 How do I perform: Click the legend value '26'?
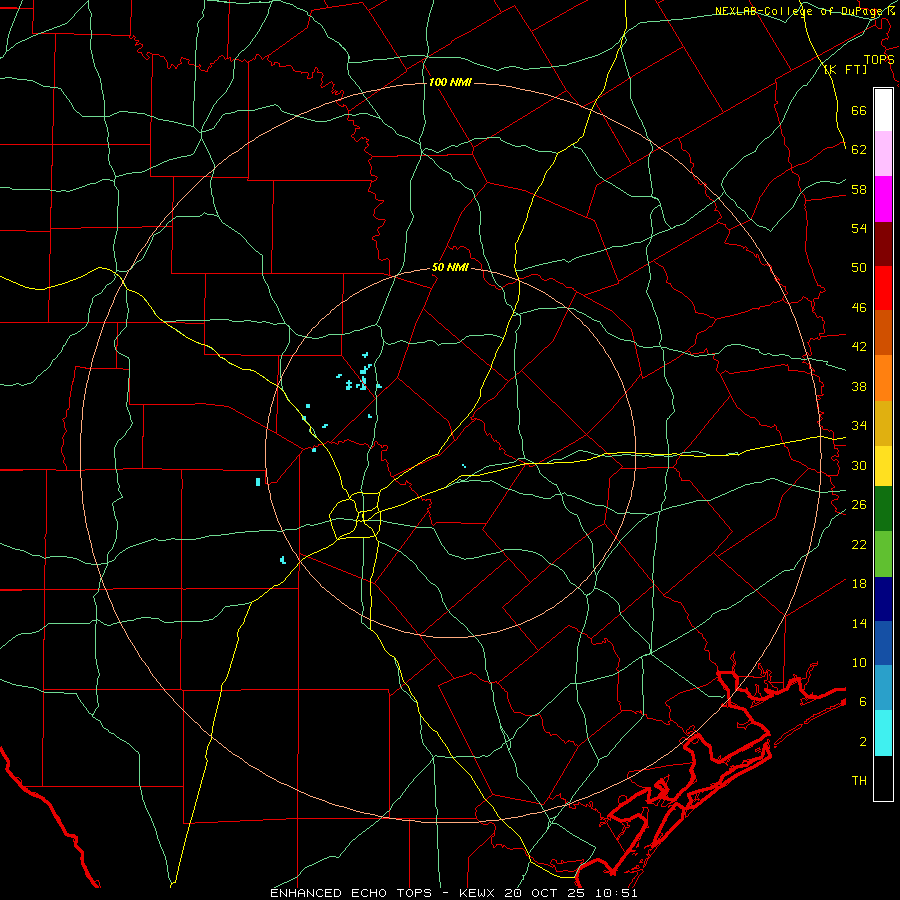(x=859, y=505)
